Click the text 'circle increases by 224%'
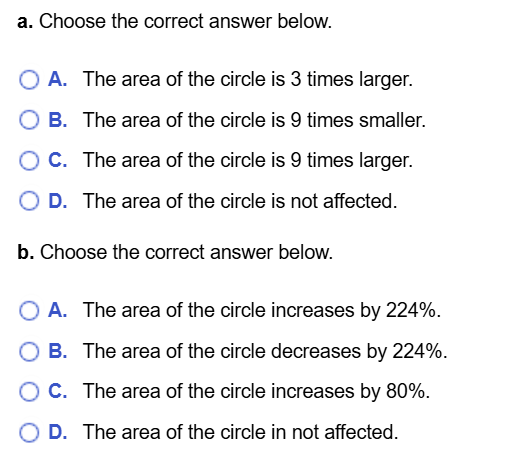 click(330, 311)
